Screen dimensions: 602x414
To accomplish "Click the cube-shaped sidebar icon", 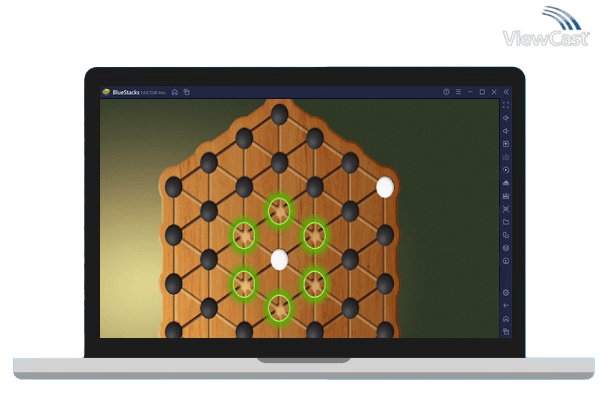I will (x=506, y=248).
